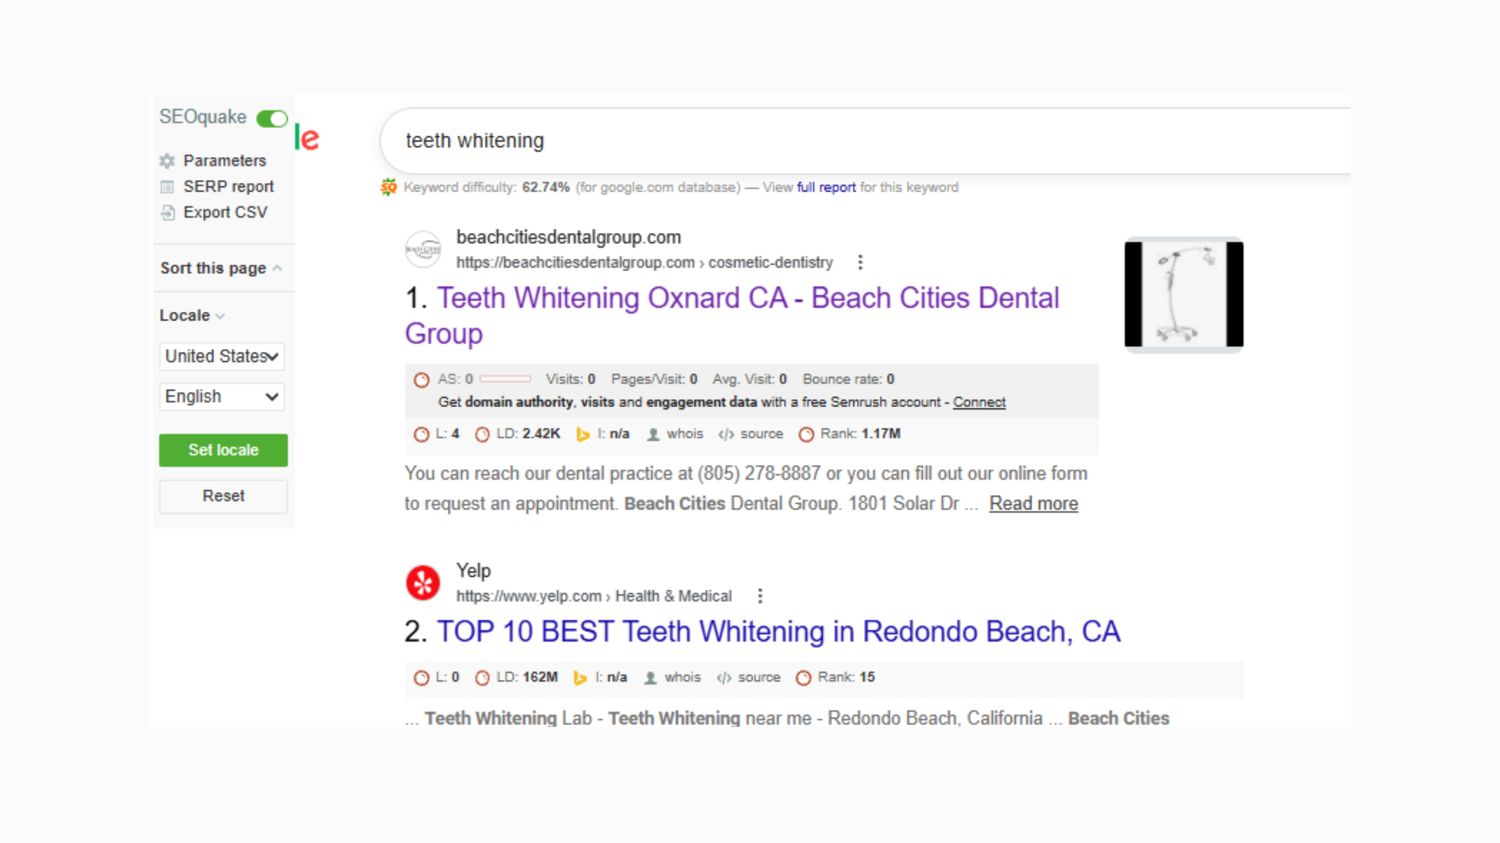Click the Bing index icon on first result
Image resolution: width=1500 pixels, height=843 pixels.
tap(582, 434)
